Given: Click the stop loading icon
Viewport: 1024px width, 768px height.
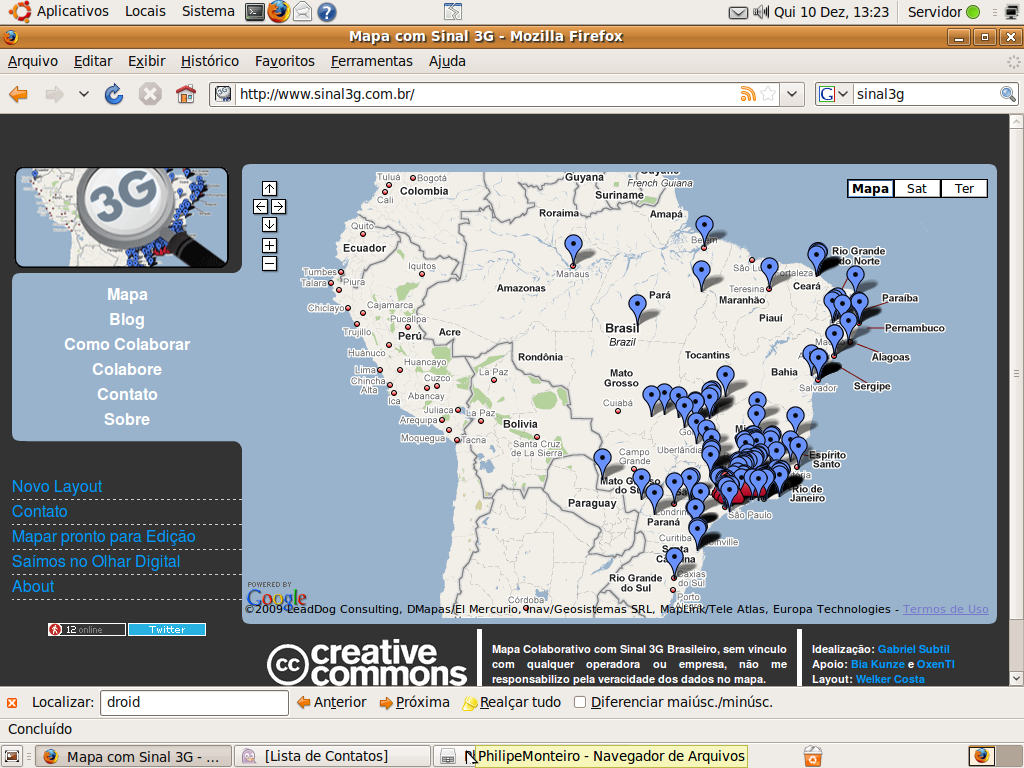Looking at the screenshot, I should coord(150,95).
